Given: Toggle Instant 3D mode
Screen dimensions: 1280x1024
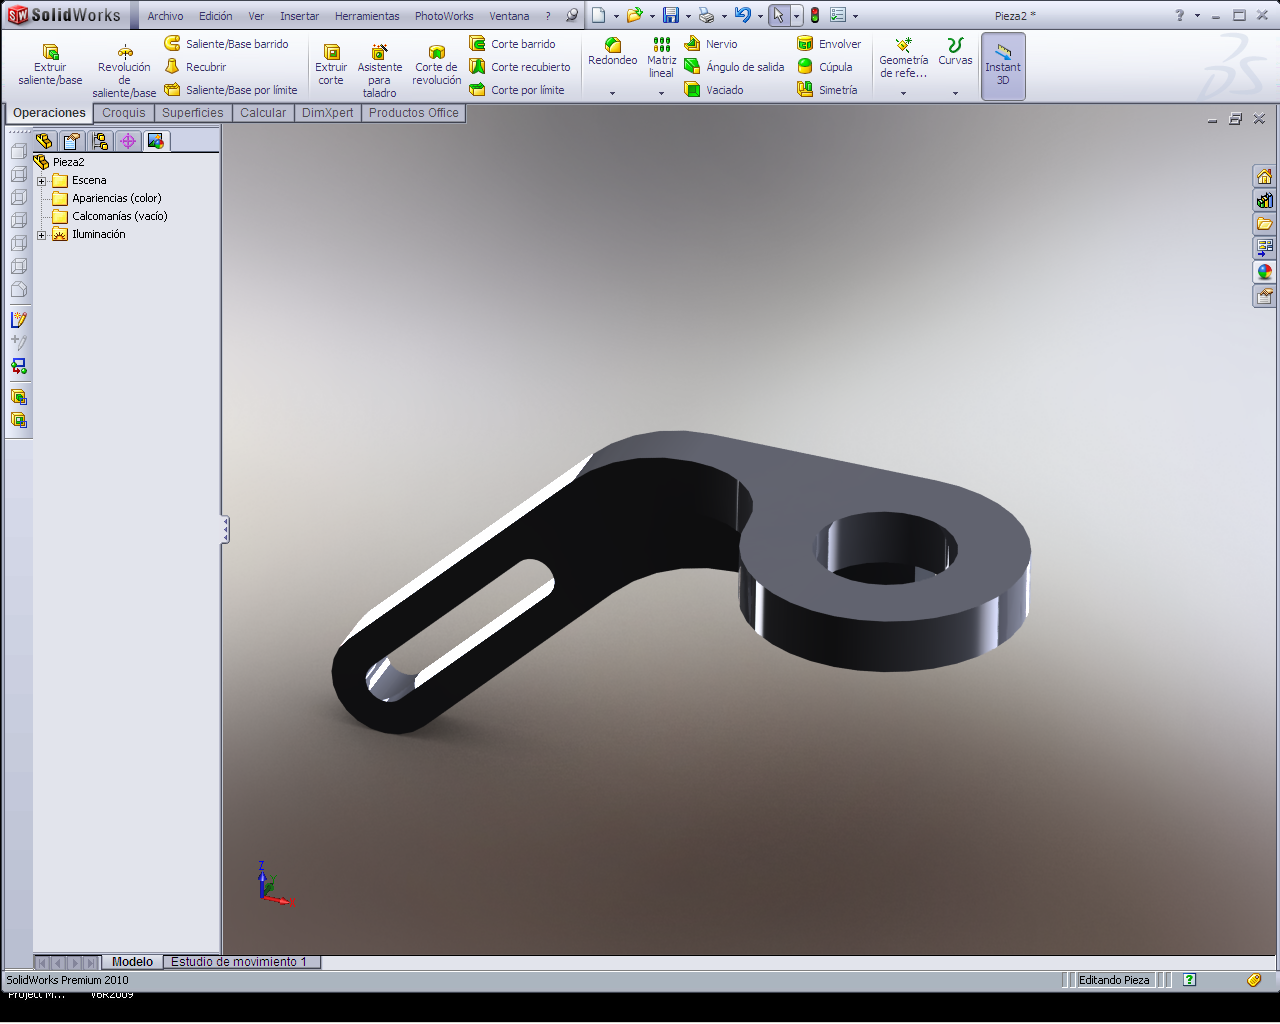Looking at the screenshot, I should [1003, 66].
